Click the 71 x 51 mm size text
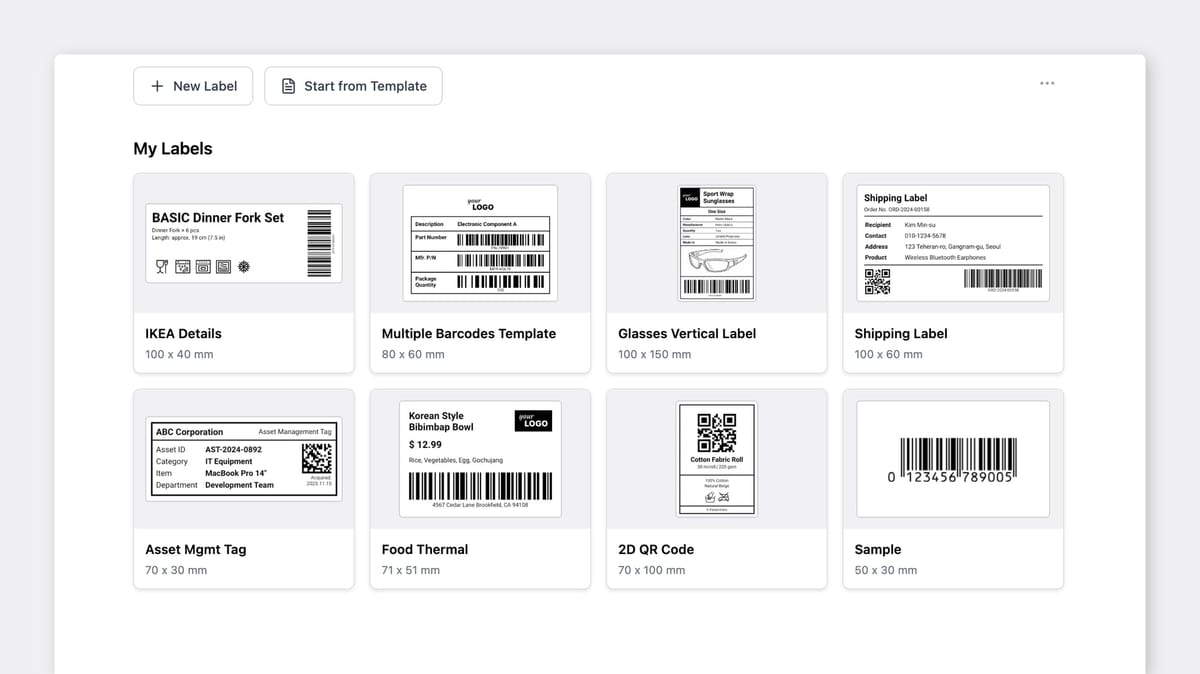Screen dimensions: 1200x674 [411, 570]
